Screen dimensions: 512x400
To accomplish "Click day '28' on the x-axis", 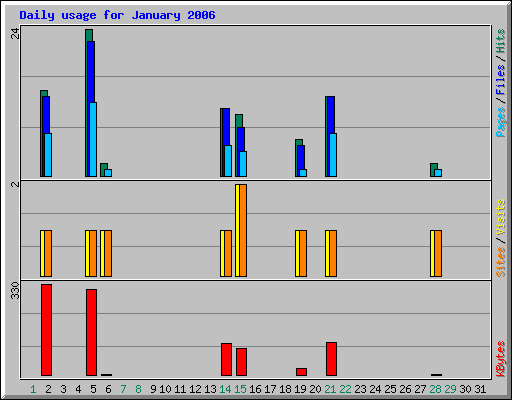I will [435, 389].
